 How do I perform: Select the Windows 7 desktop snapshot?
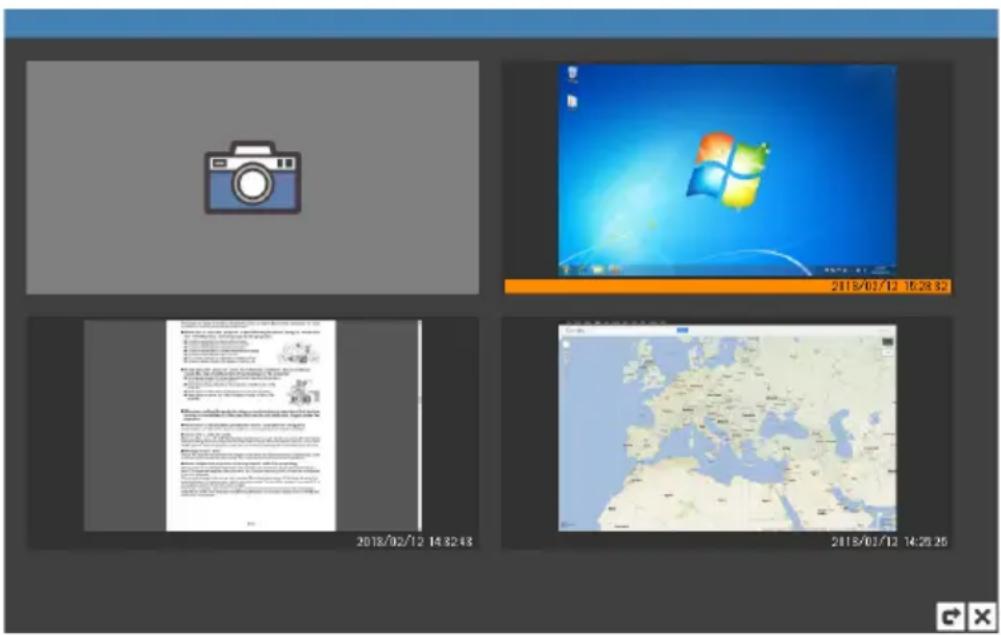point(727,170)
